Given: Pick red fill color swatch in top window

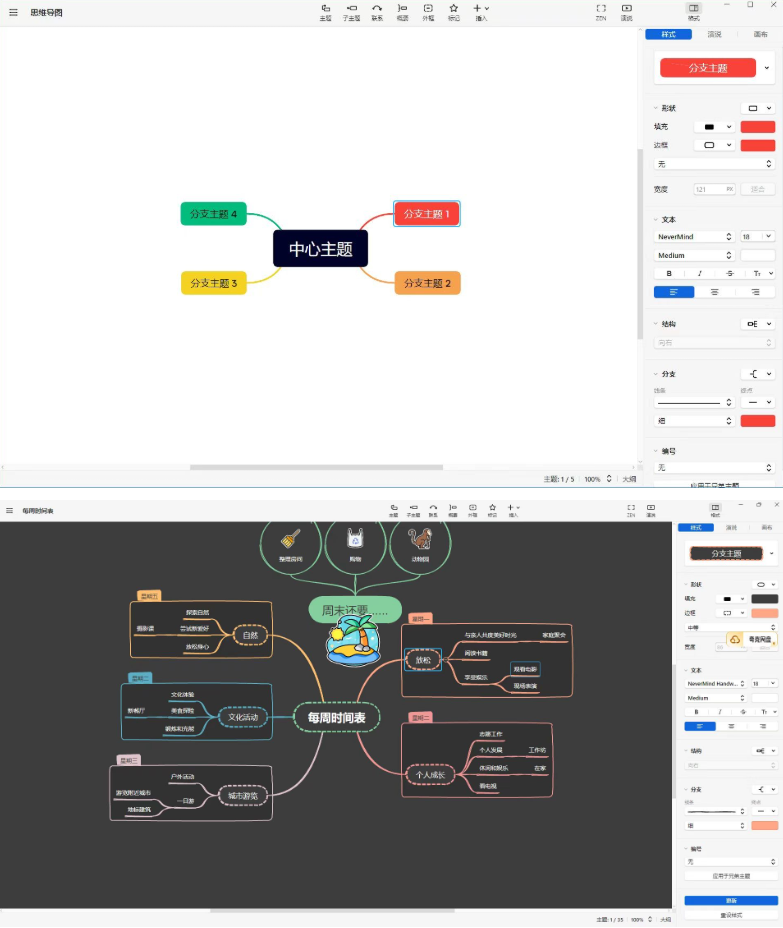Looking at the screenshot, I should pyautogui.click(x=758, y=127).
